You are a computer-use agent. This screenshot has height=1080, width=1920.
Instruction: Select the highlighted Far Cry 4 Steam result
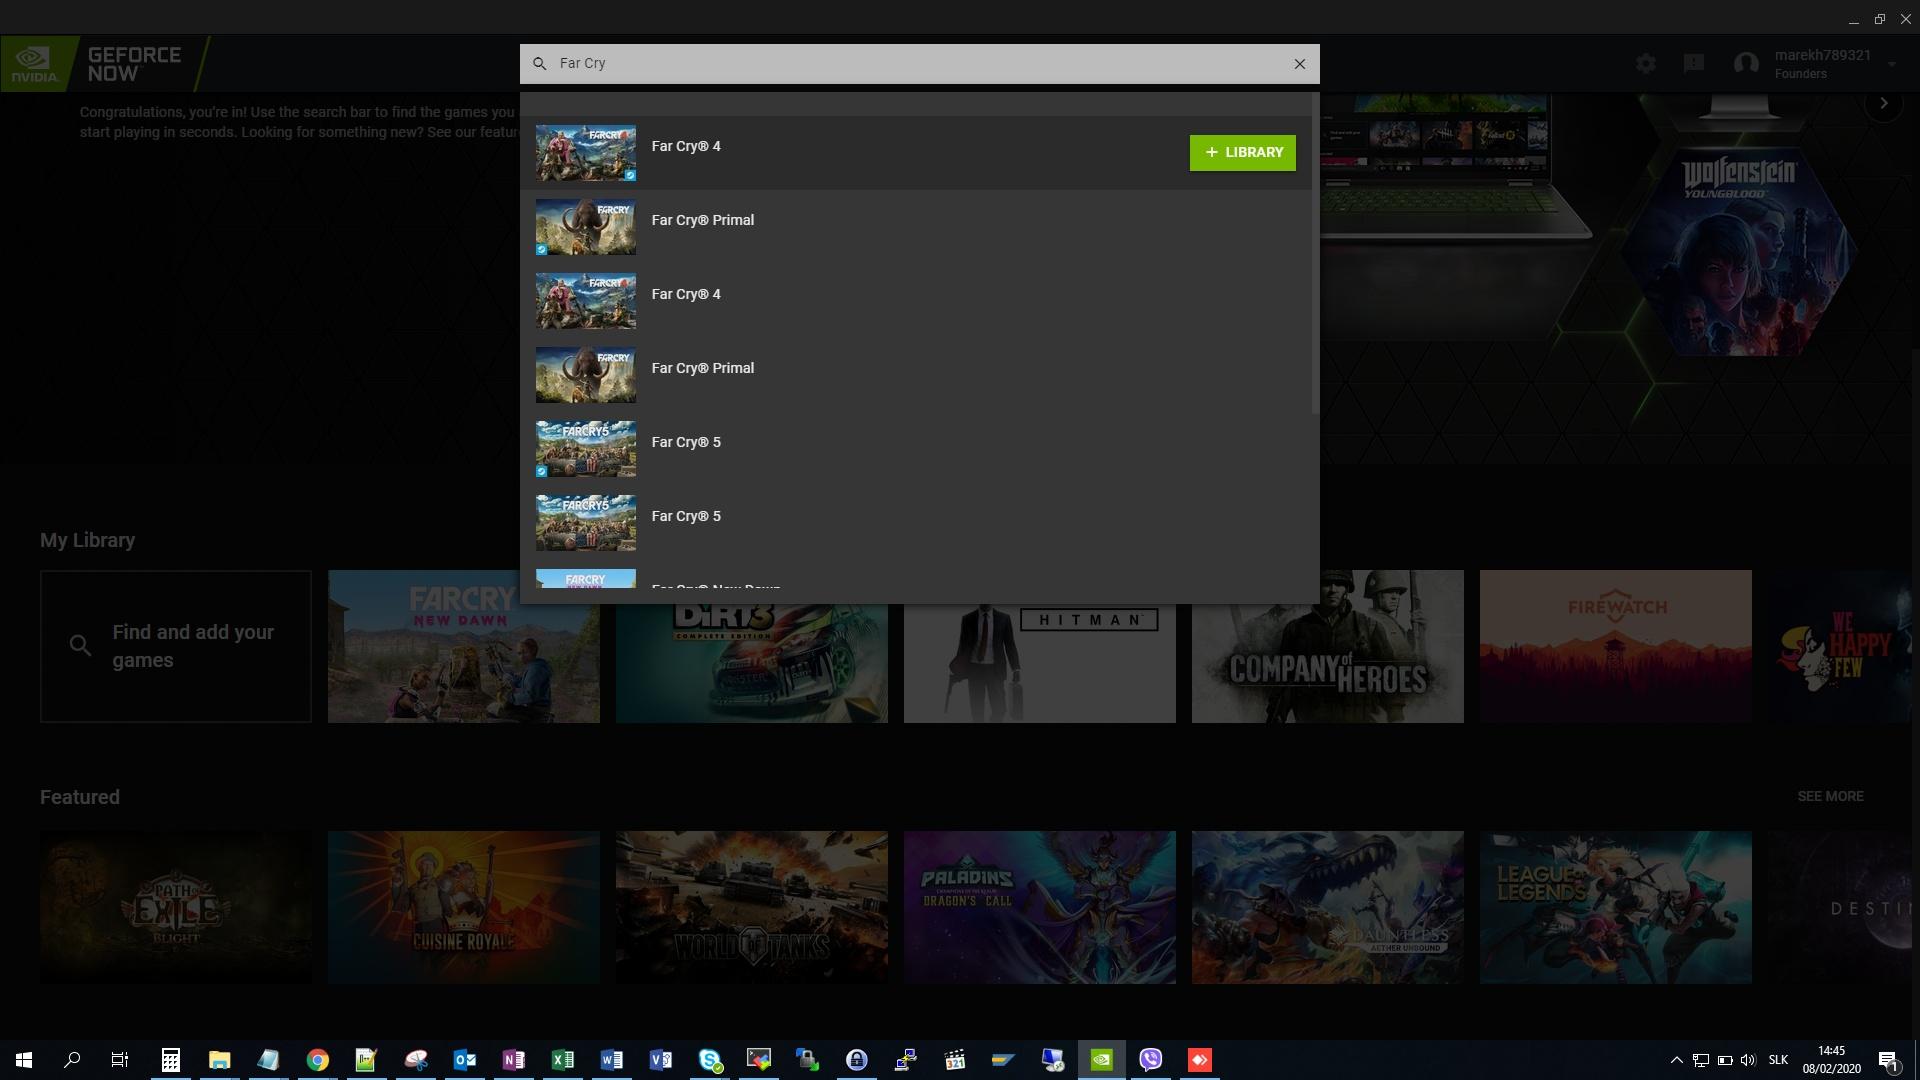point(915,153)
